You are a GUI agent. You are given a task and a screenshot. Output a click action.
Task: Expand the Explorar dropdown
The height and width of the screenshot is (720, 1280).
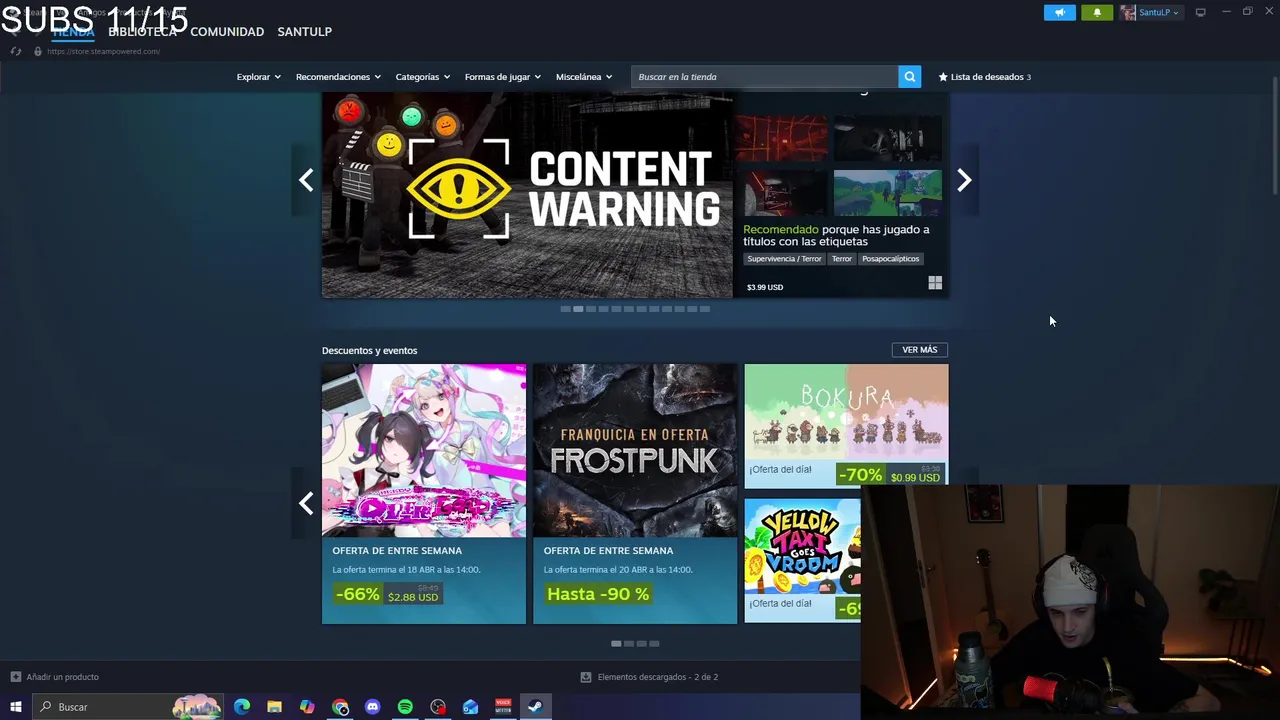(x=258, y=77)
